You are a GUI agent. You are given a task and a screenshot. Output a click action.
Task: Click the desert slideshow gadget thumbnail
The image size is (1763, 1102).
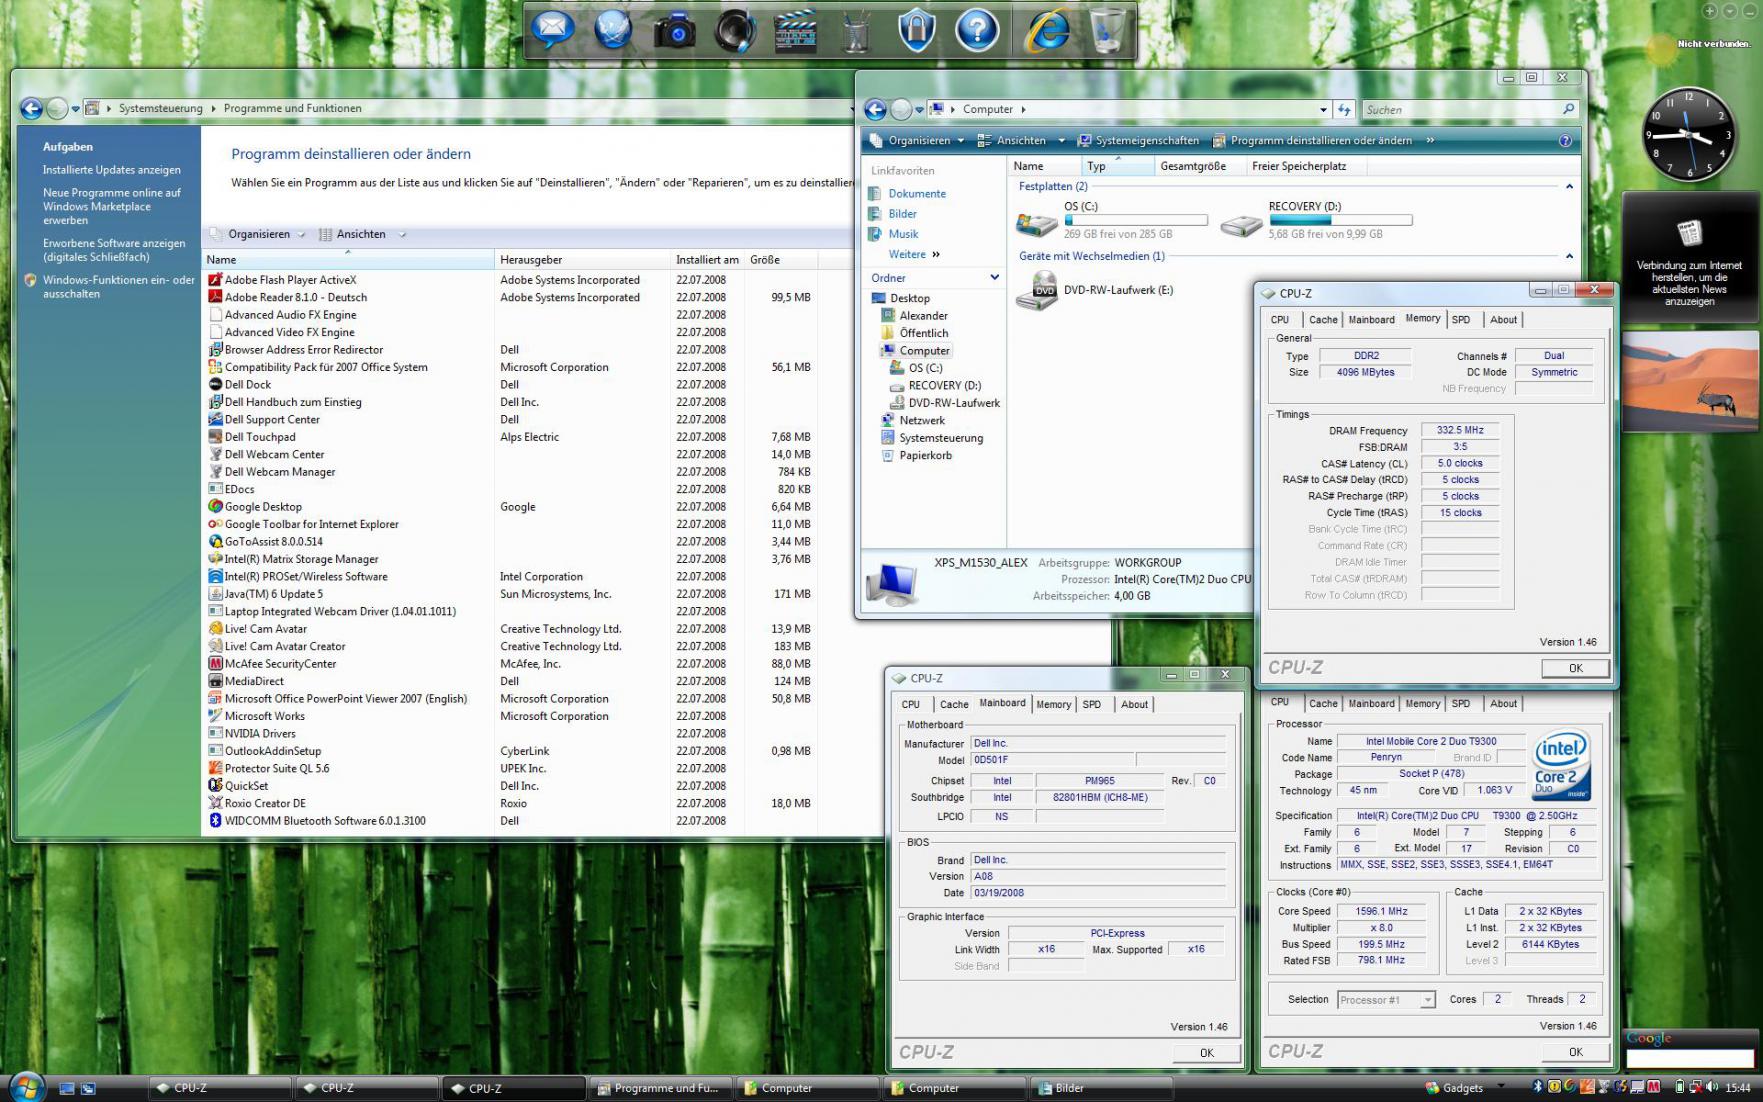1690,381
